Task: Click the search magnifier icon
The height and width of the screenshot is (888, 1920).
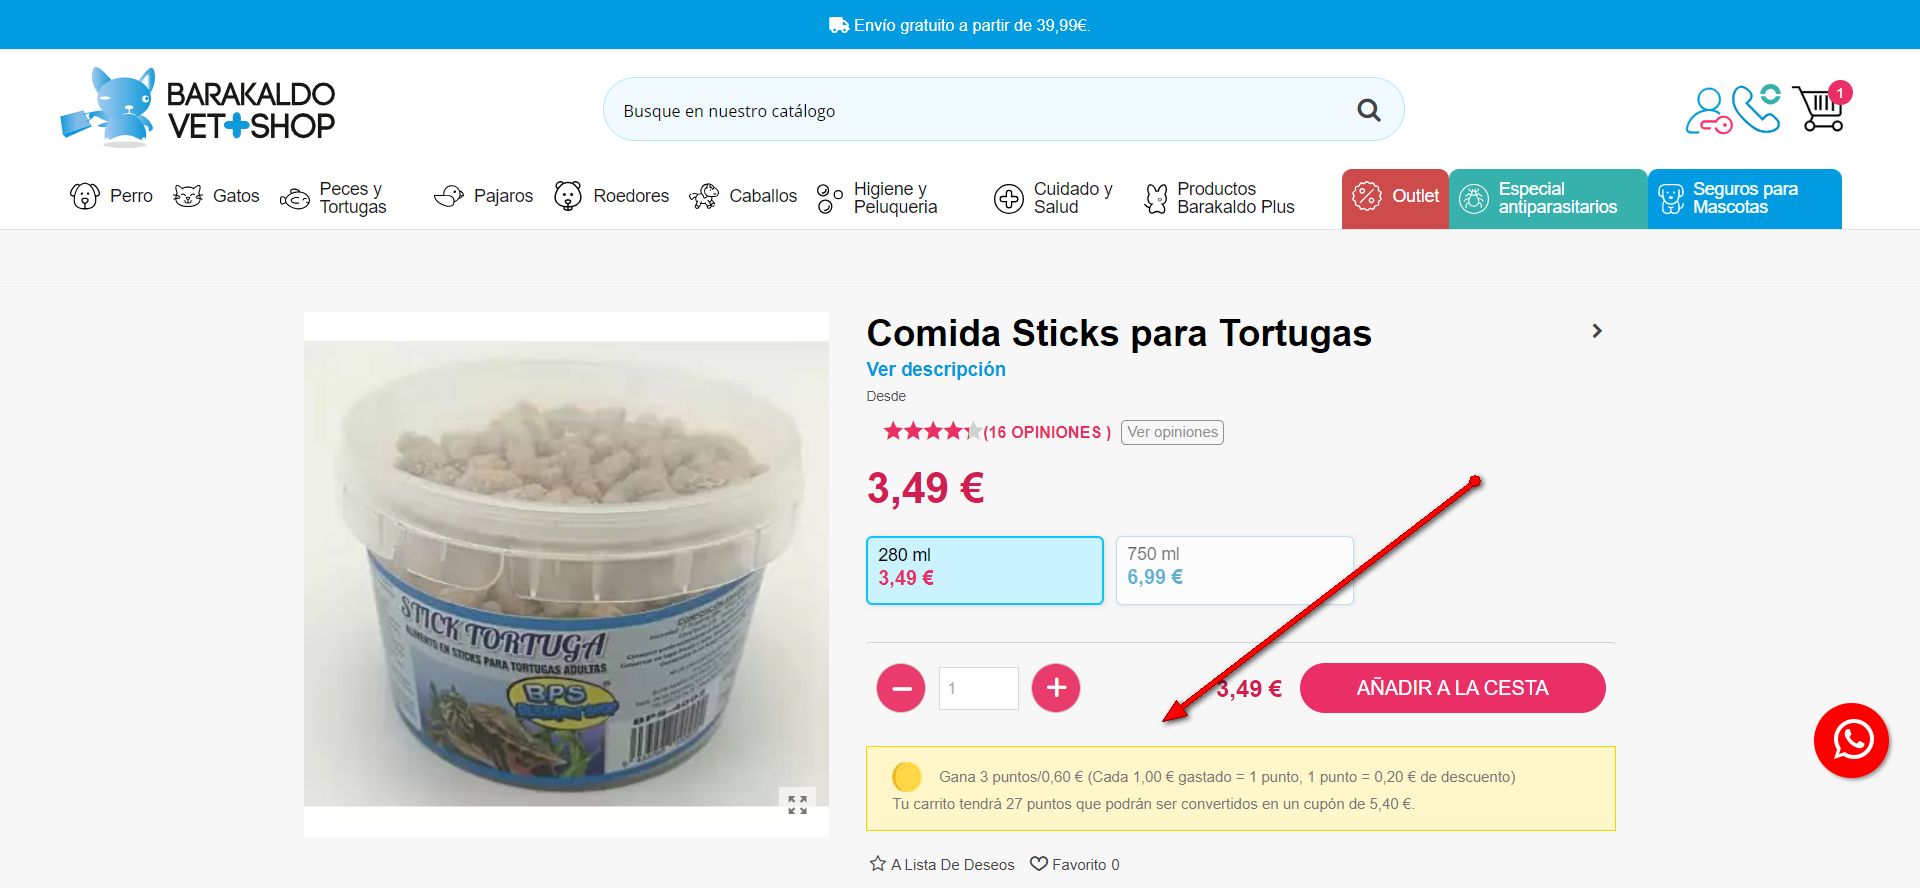Action: point(1369,110)
